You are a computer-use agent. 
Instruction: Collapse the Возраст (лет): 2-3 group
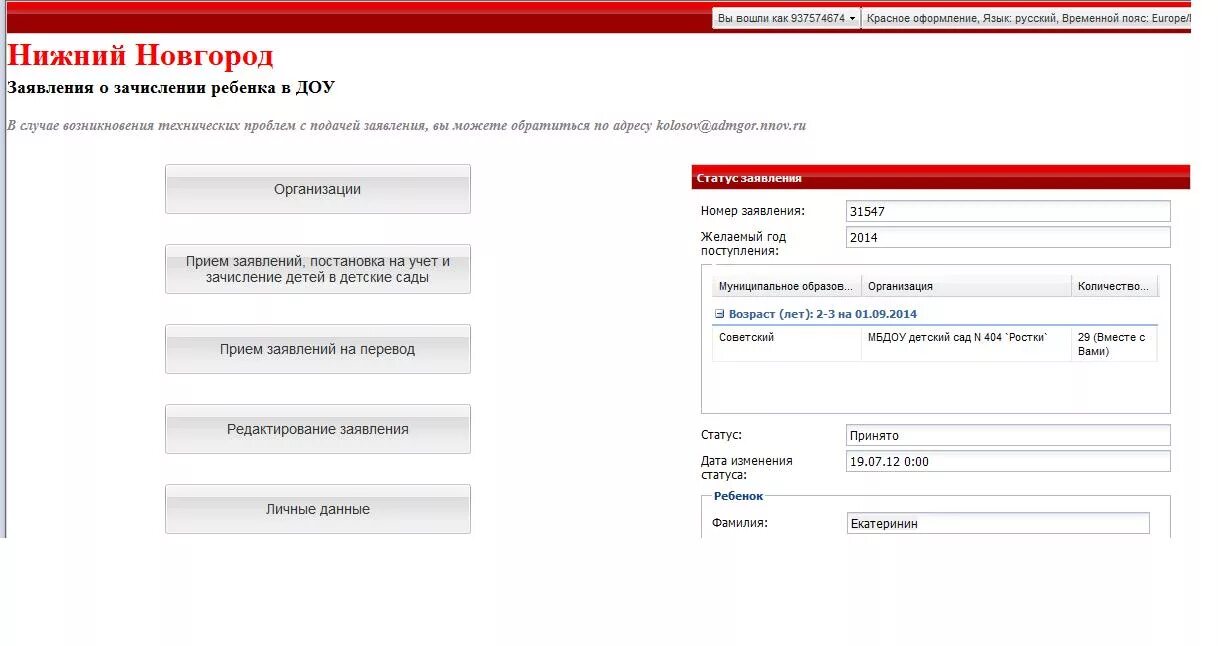tap(719, 314)
